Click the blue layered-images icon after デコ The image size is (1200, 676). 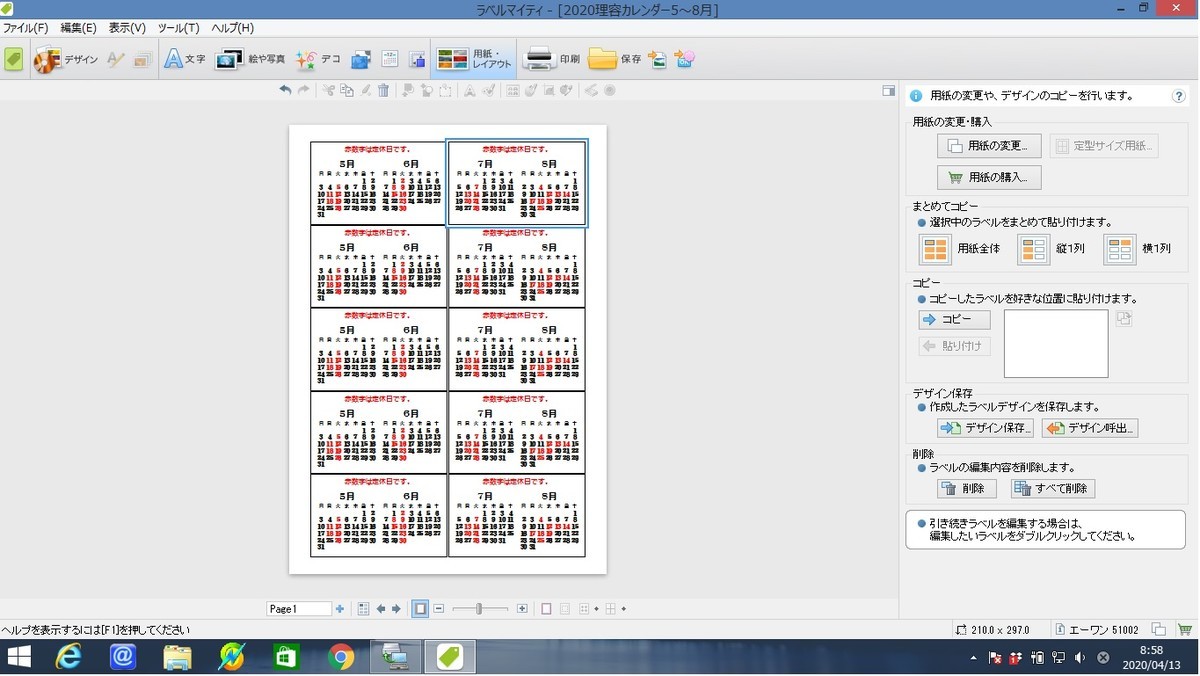[x=361, y=60]
